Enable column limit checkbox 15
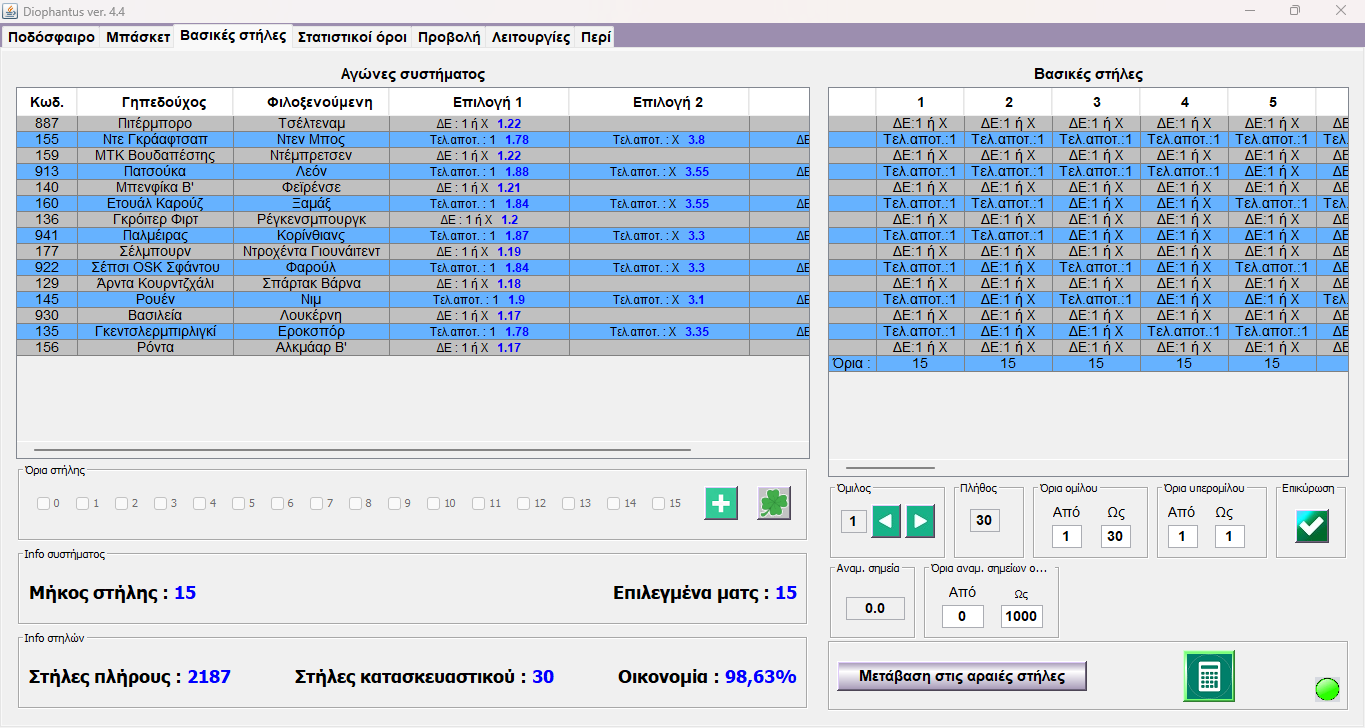1365x728 pixels. point(658,503)
